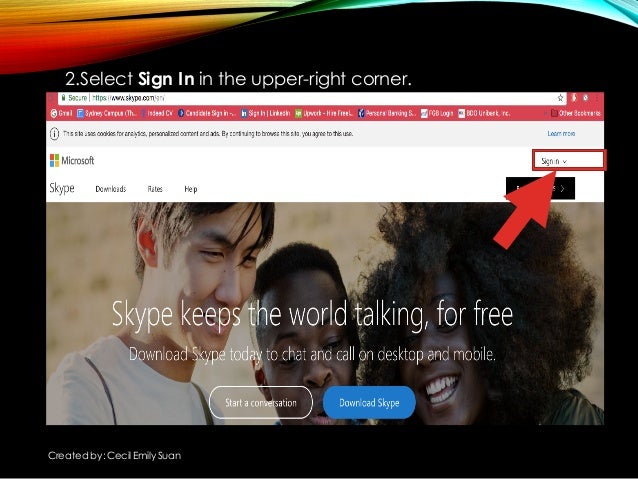This screenshot has height=479, width=638.
Task: Open the Personal Banking bookmark
Action: point(387,113)
